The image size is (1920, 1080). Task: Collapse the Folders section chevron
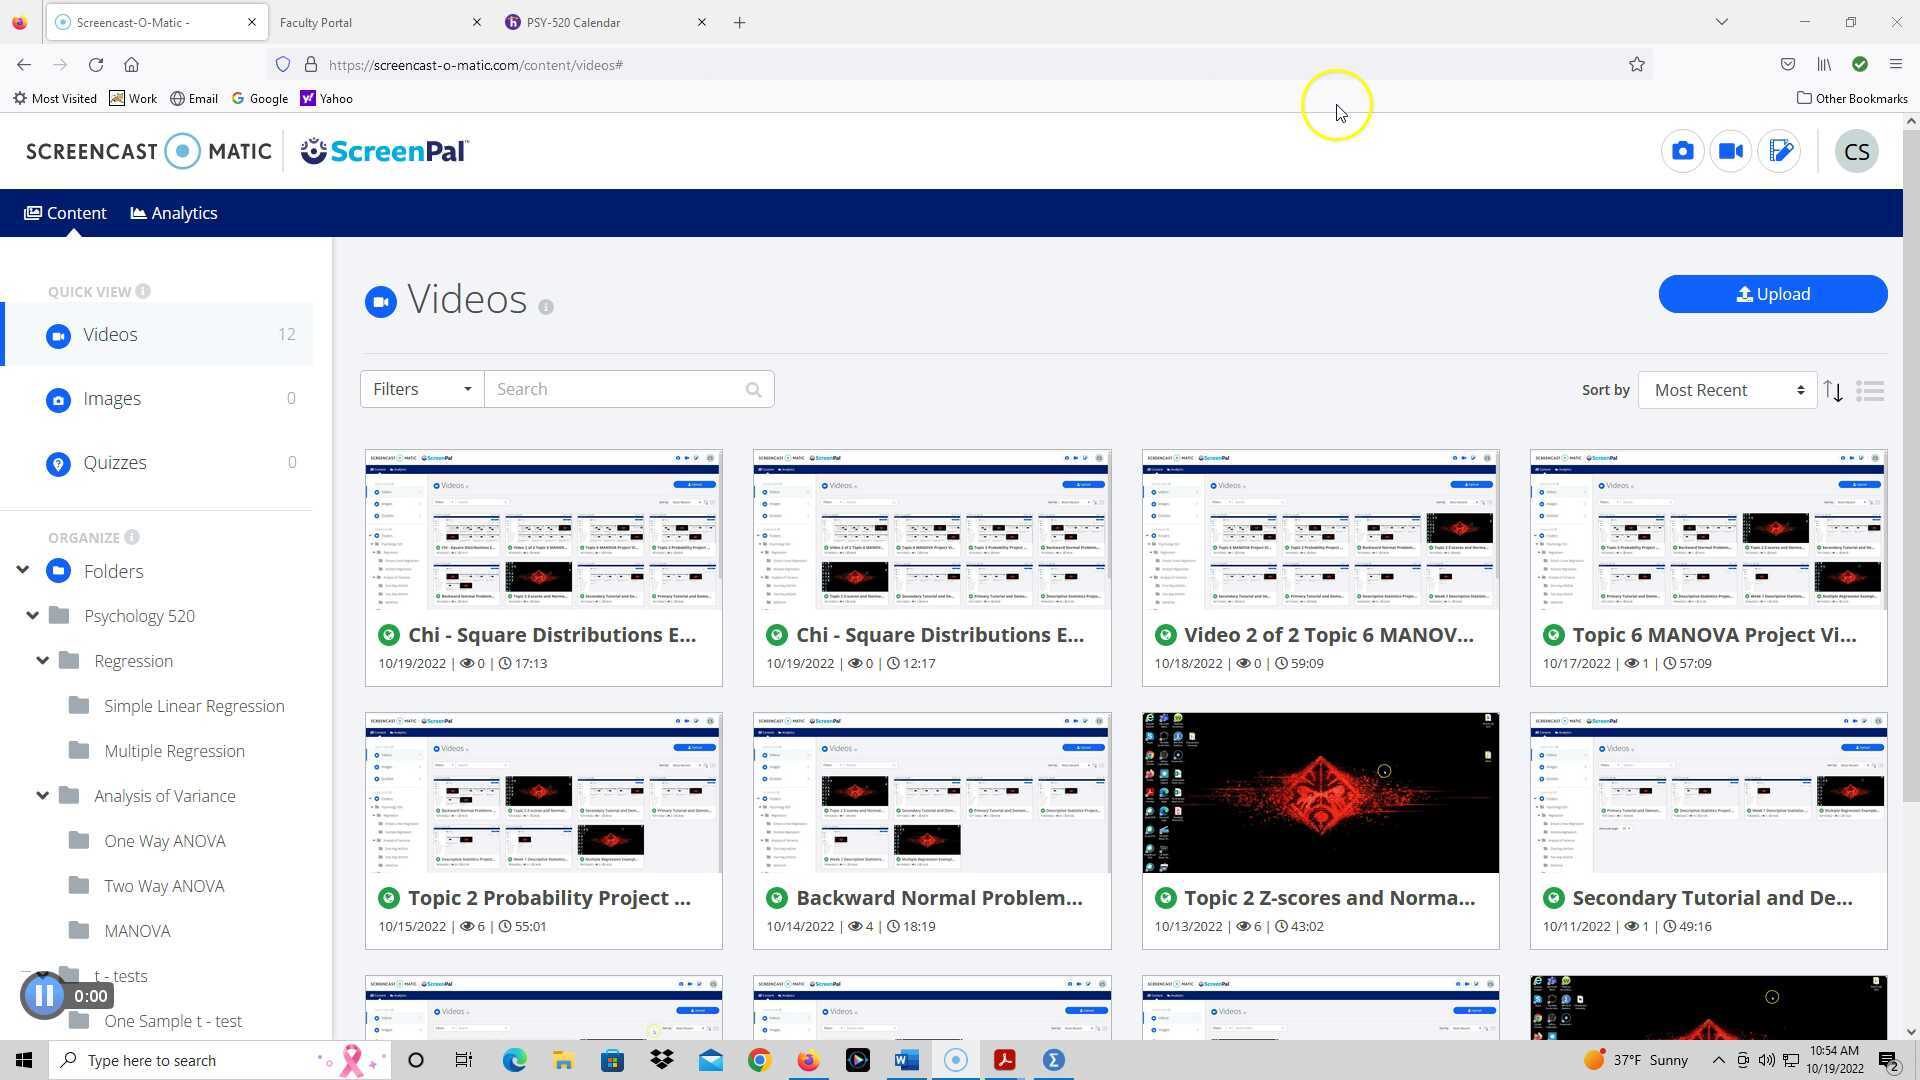click(23, 571)
